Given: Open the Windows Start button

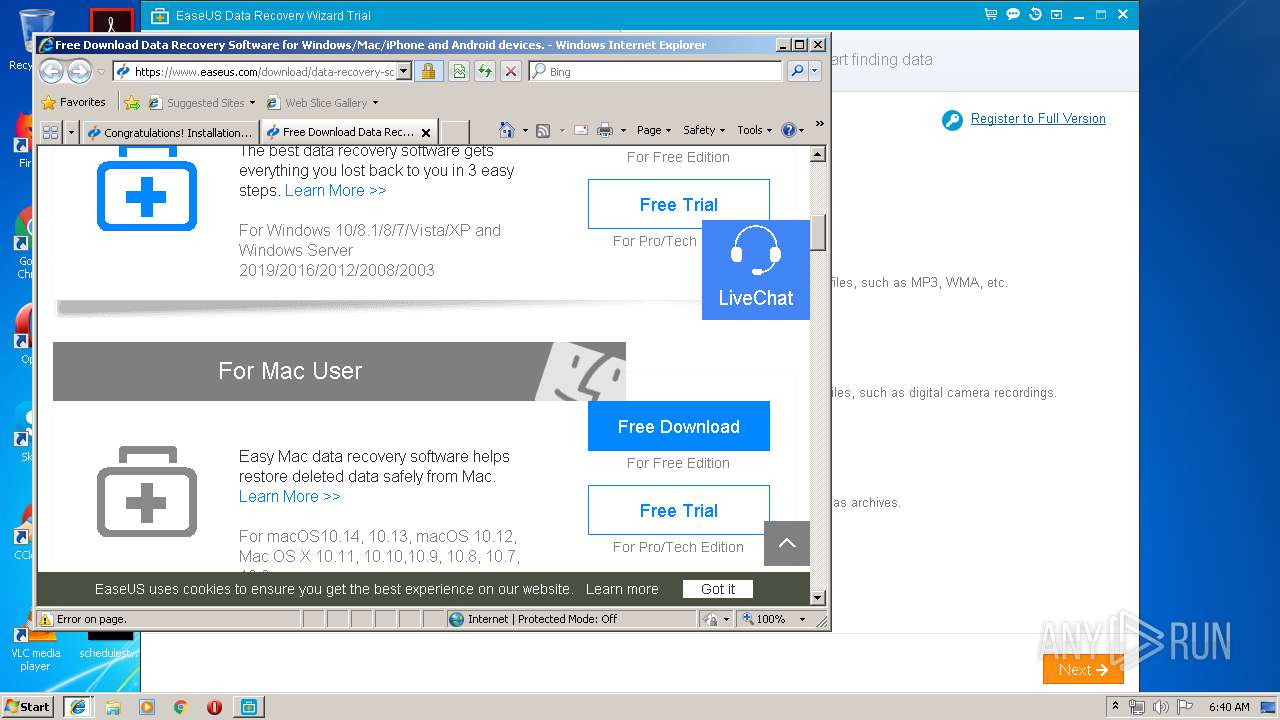Looking at the screenshot, I should 28,706.
